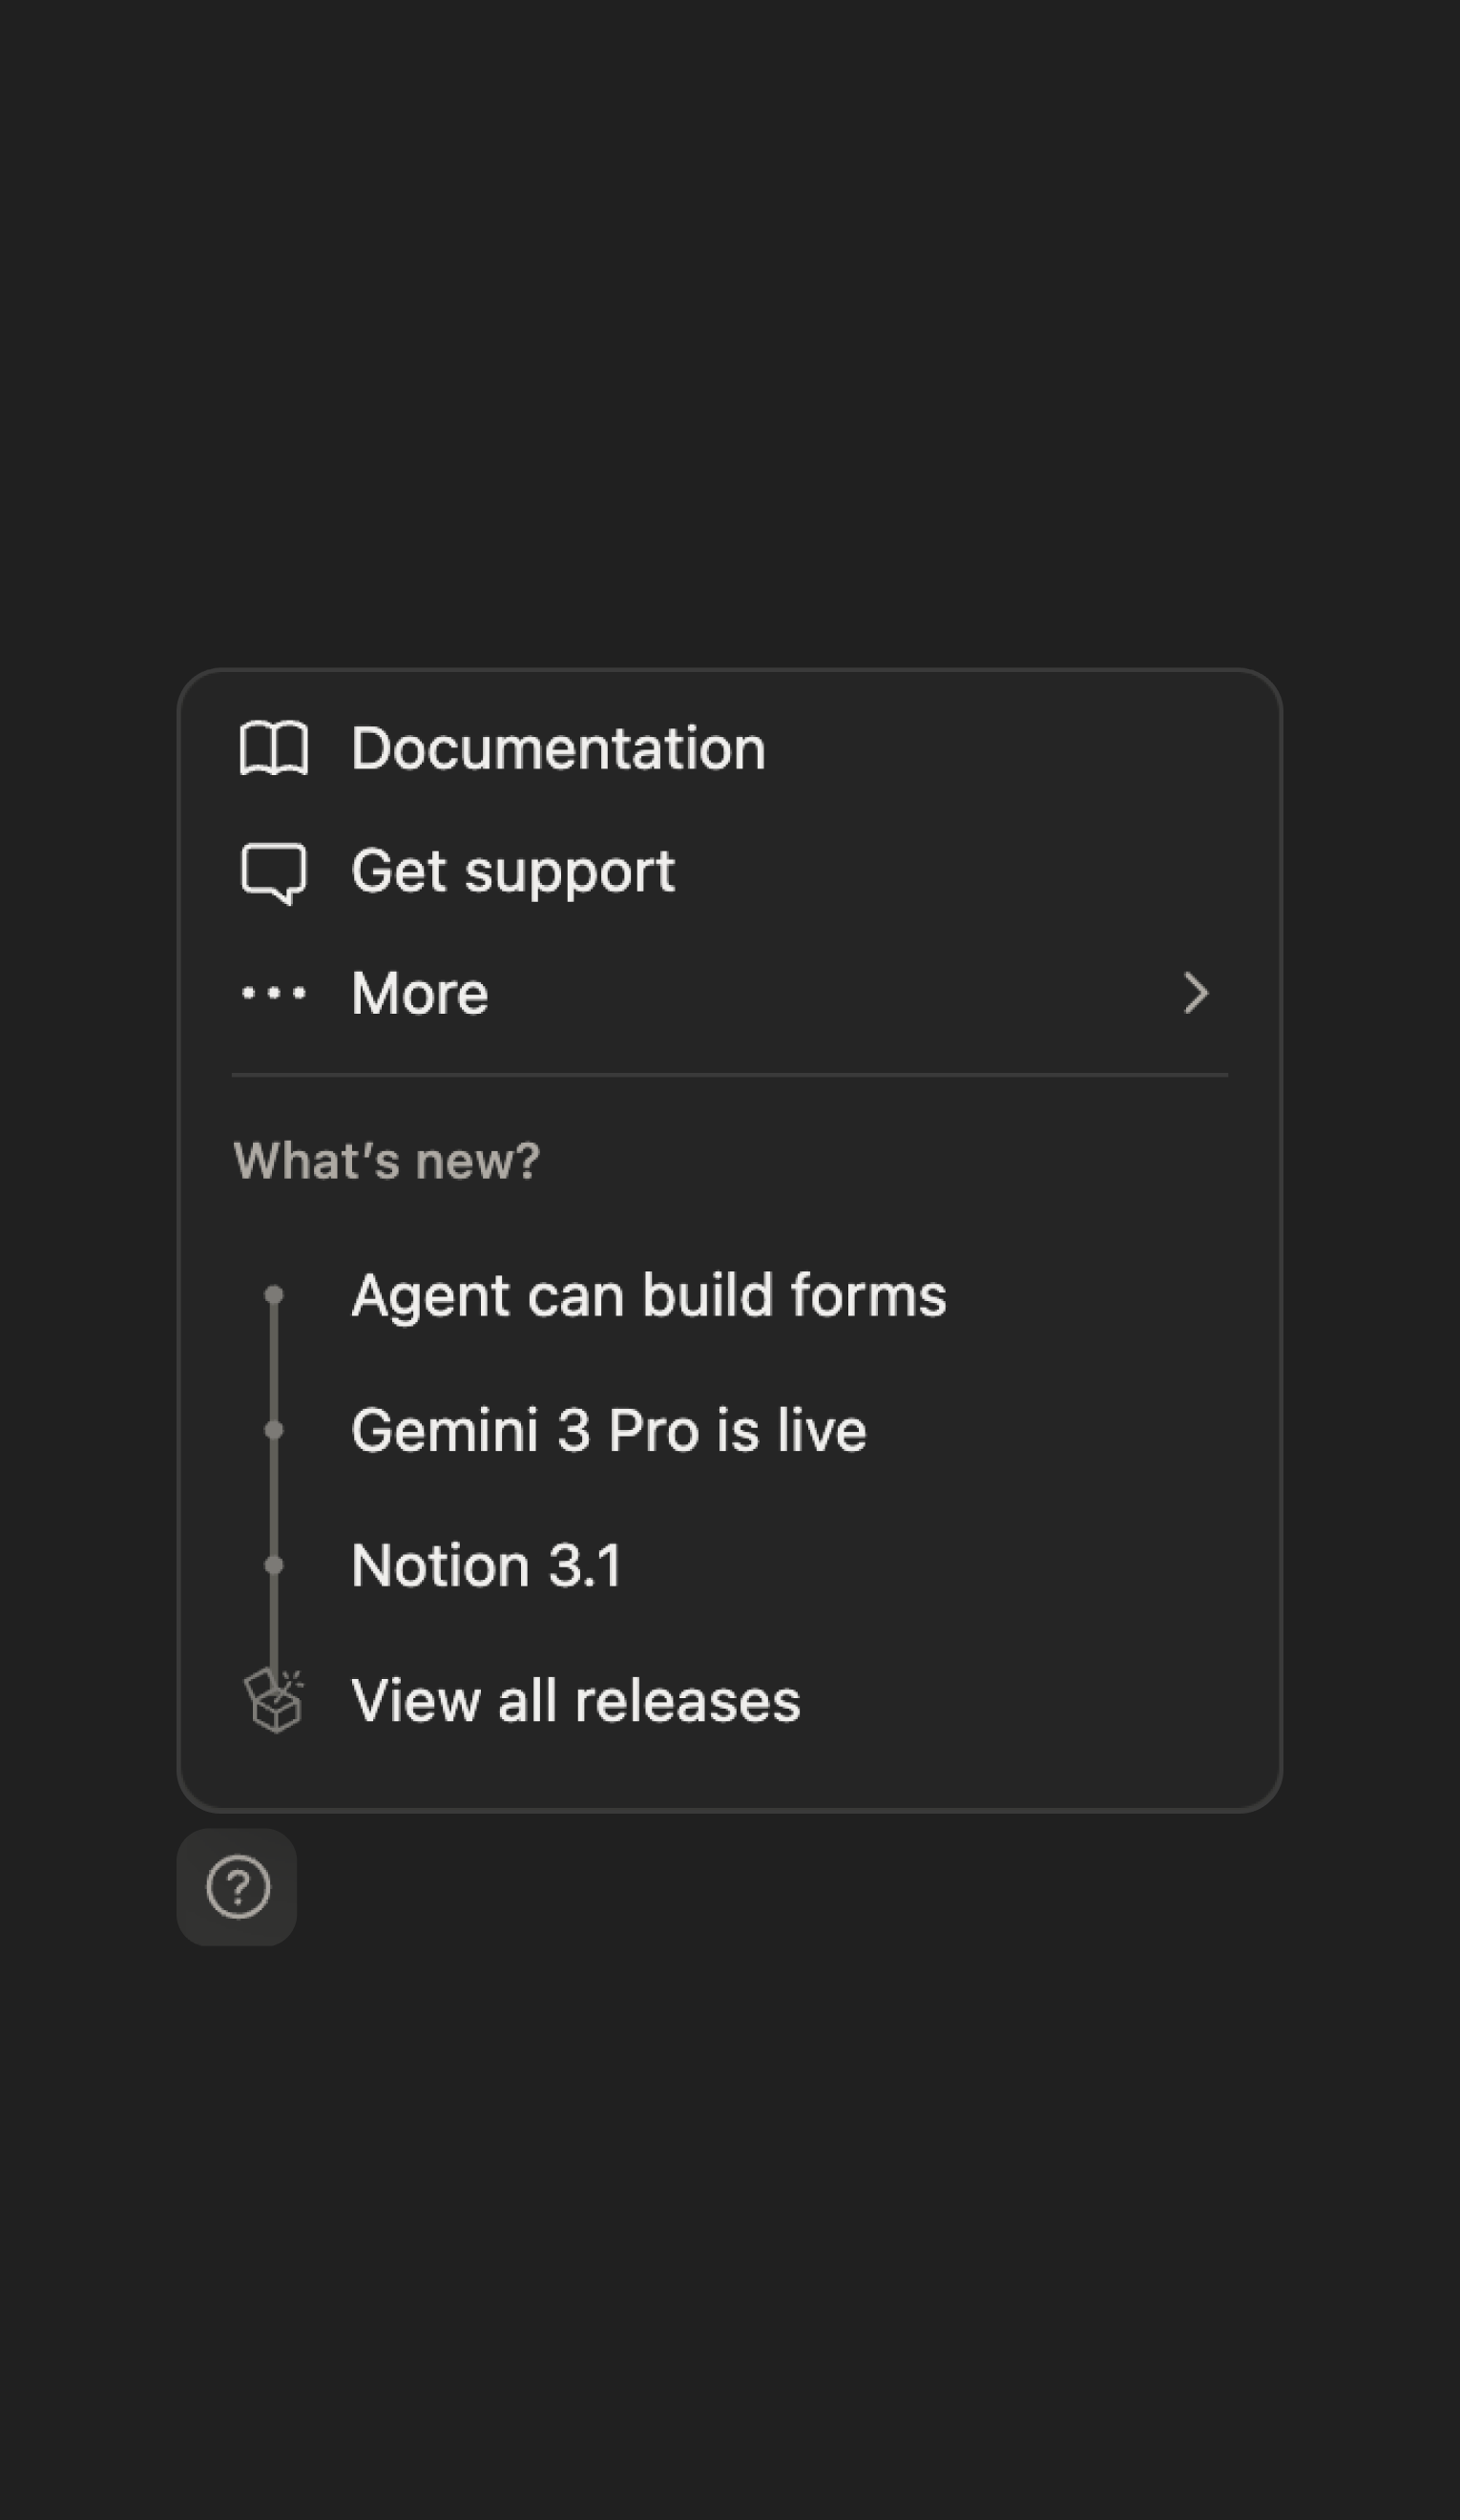1460x2520 pixels.
Task: Open the Documentation menu entry
Action: coord(558,748)
